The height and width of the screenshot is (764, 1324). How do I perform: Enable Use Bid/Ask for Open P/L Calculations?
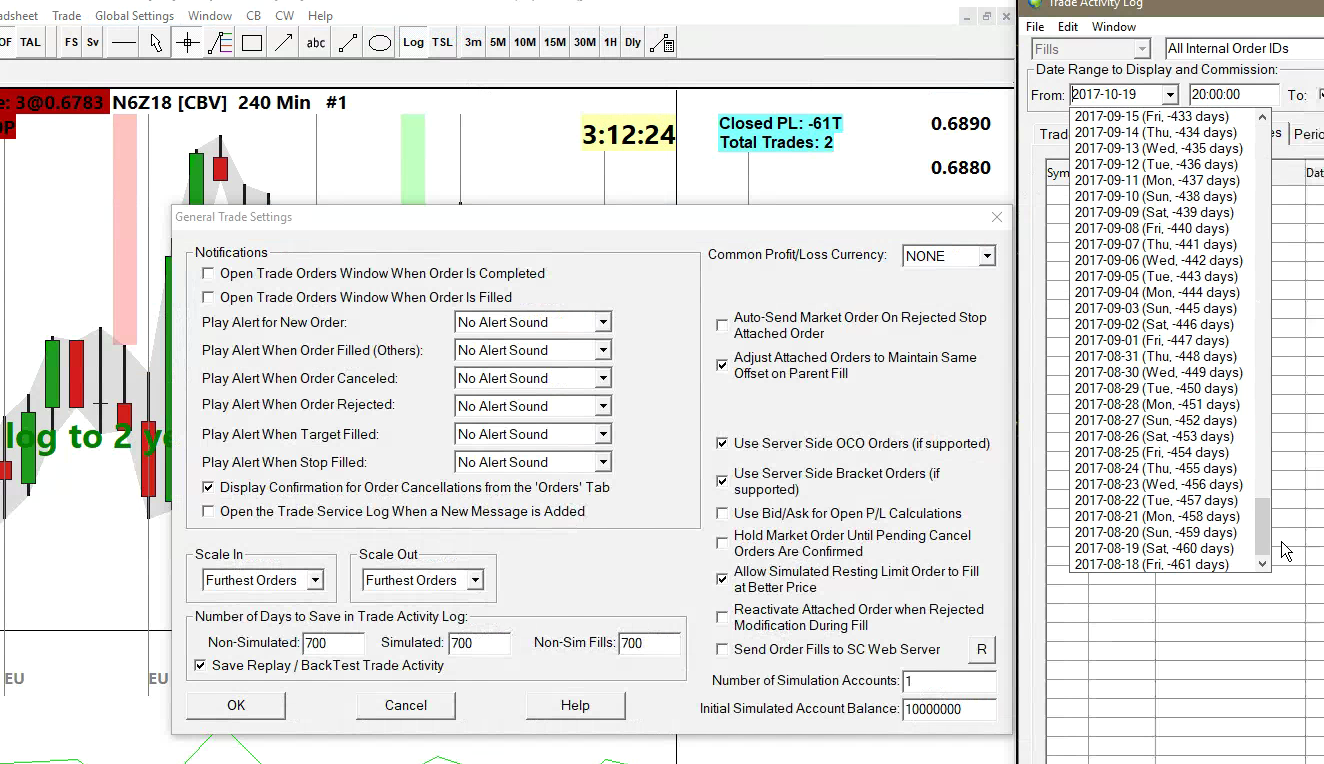(722, 513)
